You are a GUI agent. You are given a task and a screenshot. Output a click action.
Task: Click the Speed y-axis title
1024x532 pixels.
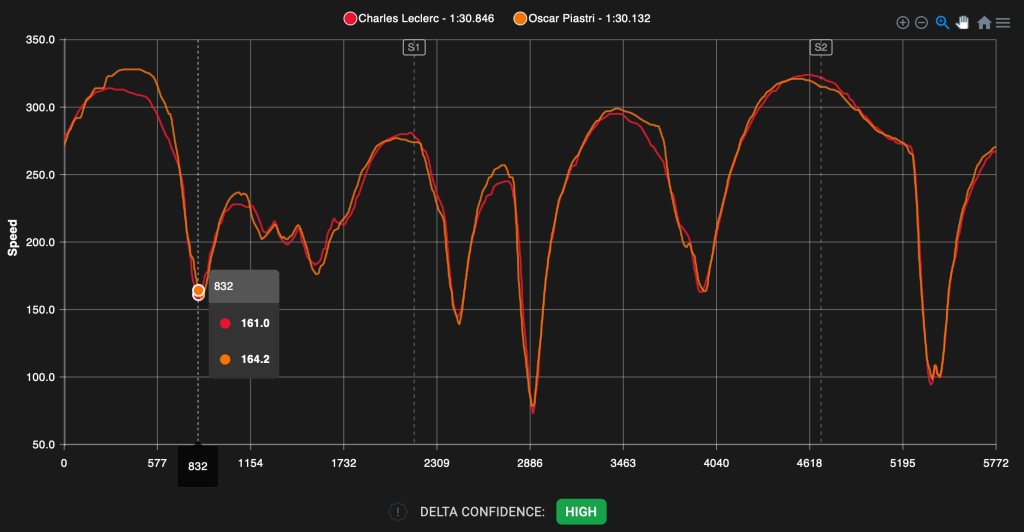(x=12, y=238)
